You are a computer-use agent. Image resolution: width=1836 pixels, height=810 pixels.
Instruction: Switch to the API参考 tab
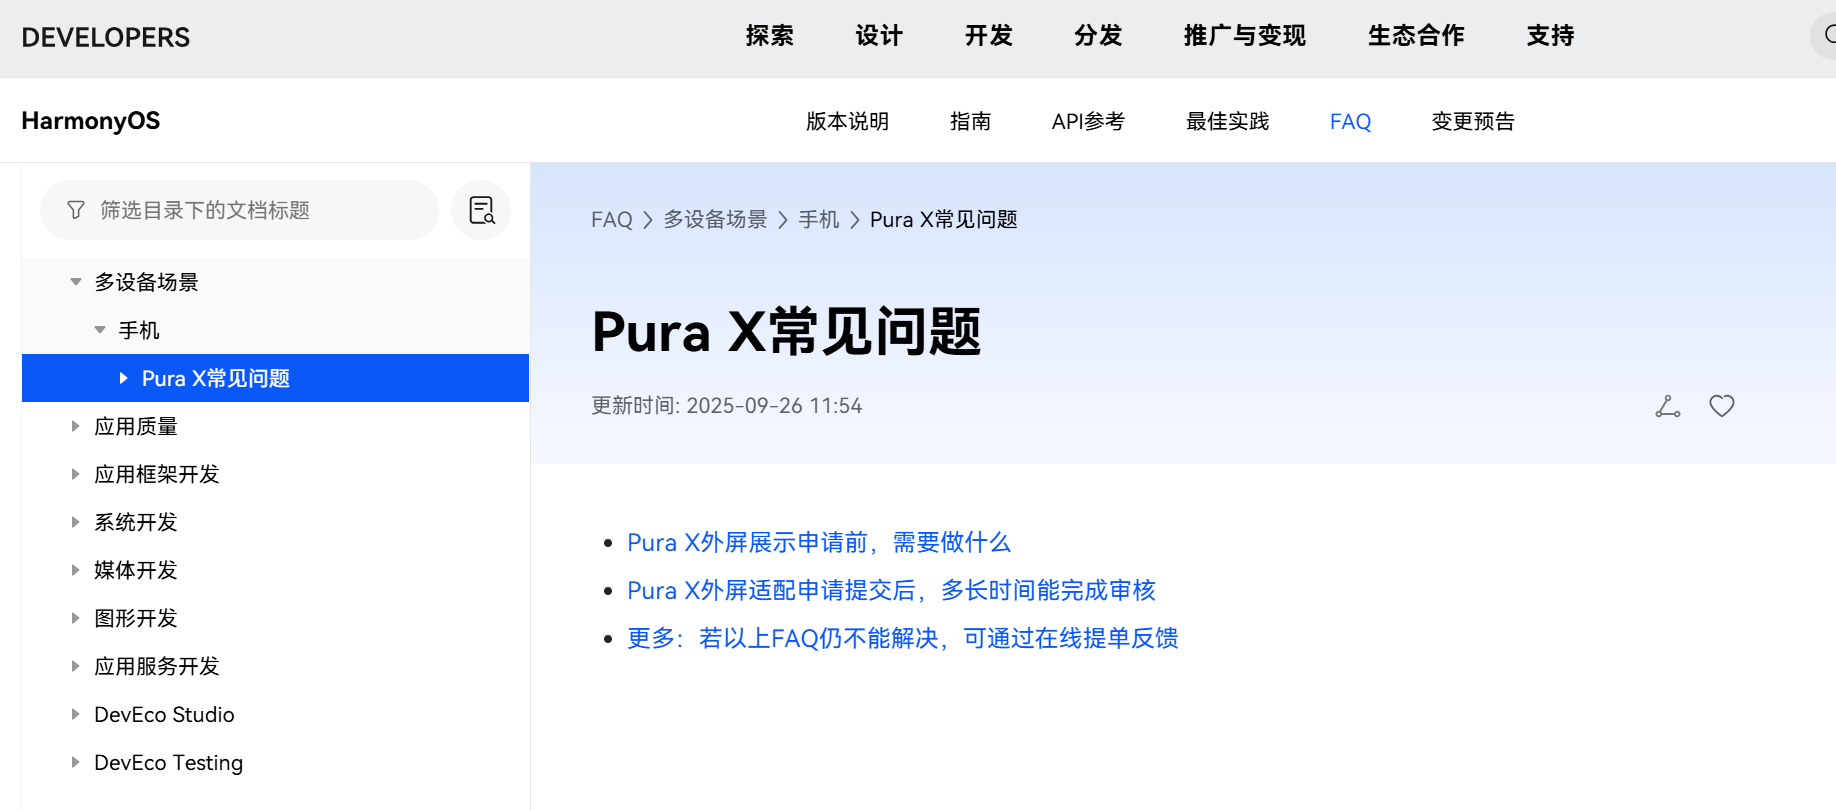1088,121
